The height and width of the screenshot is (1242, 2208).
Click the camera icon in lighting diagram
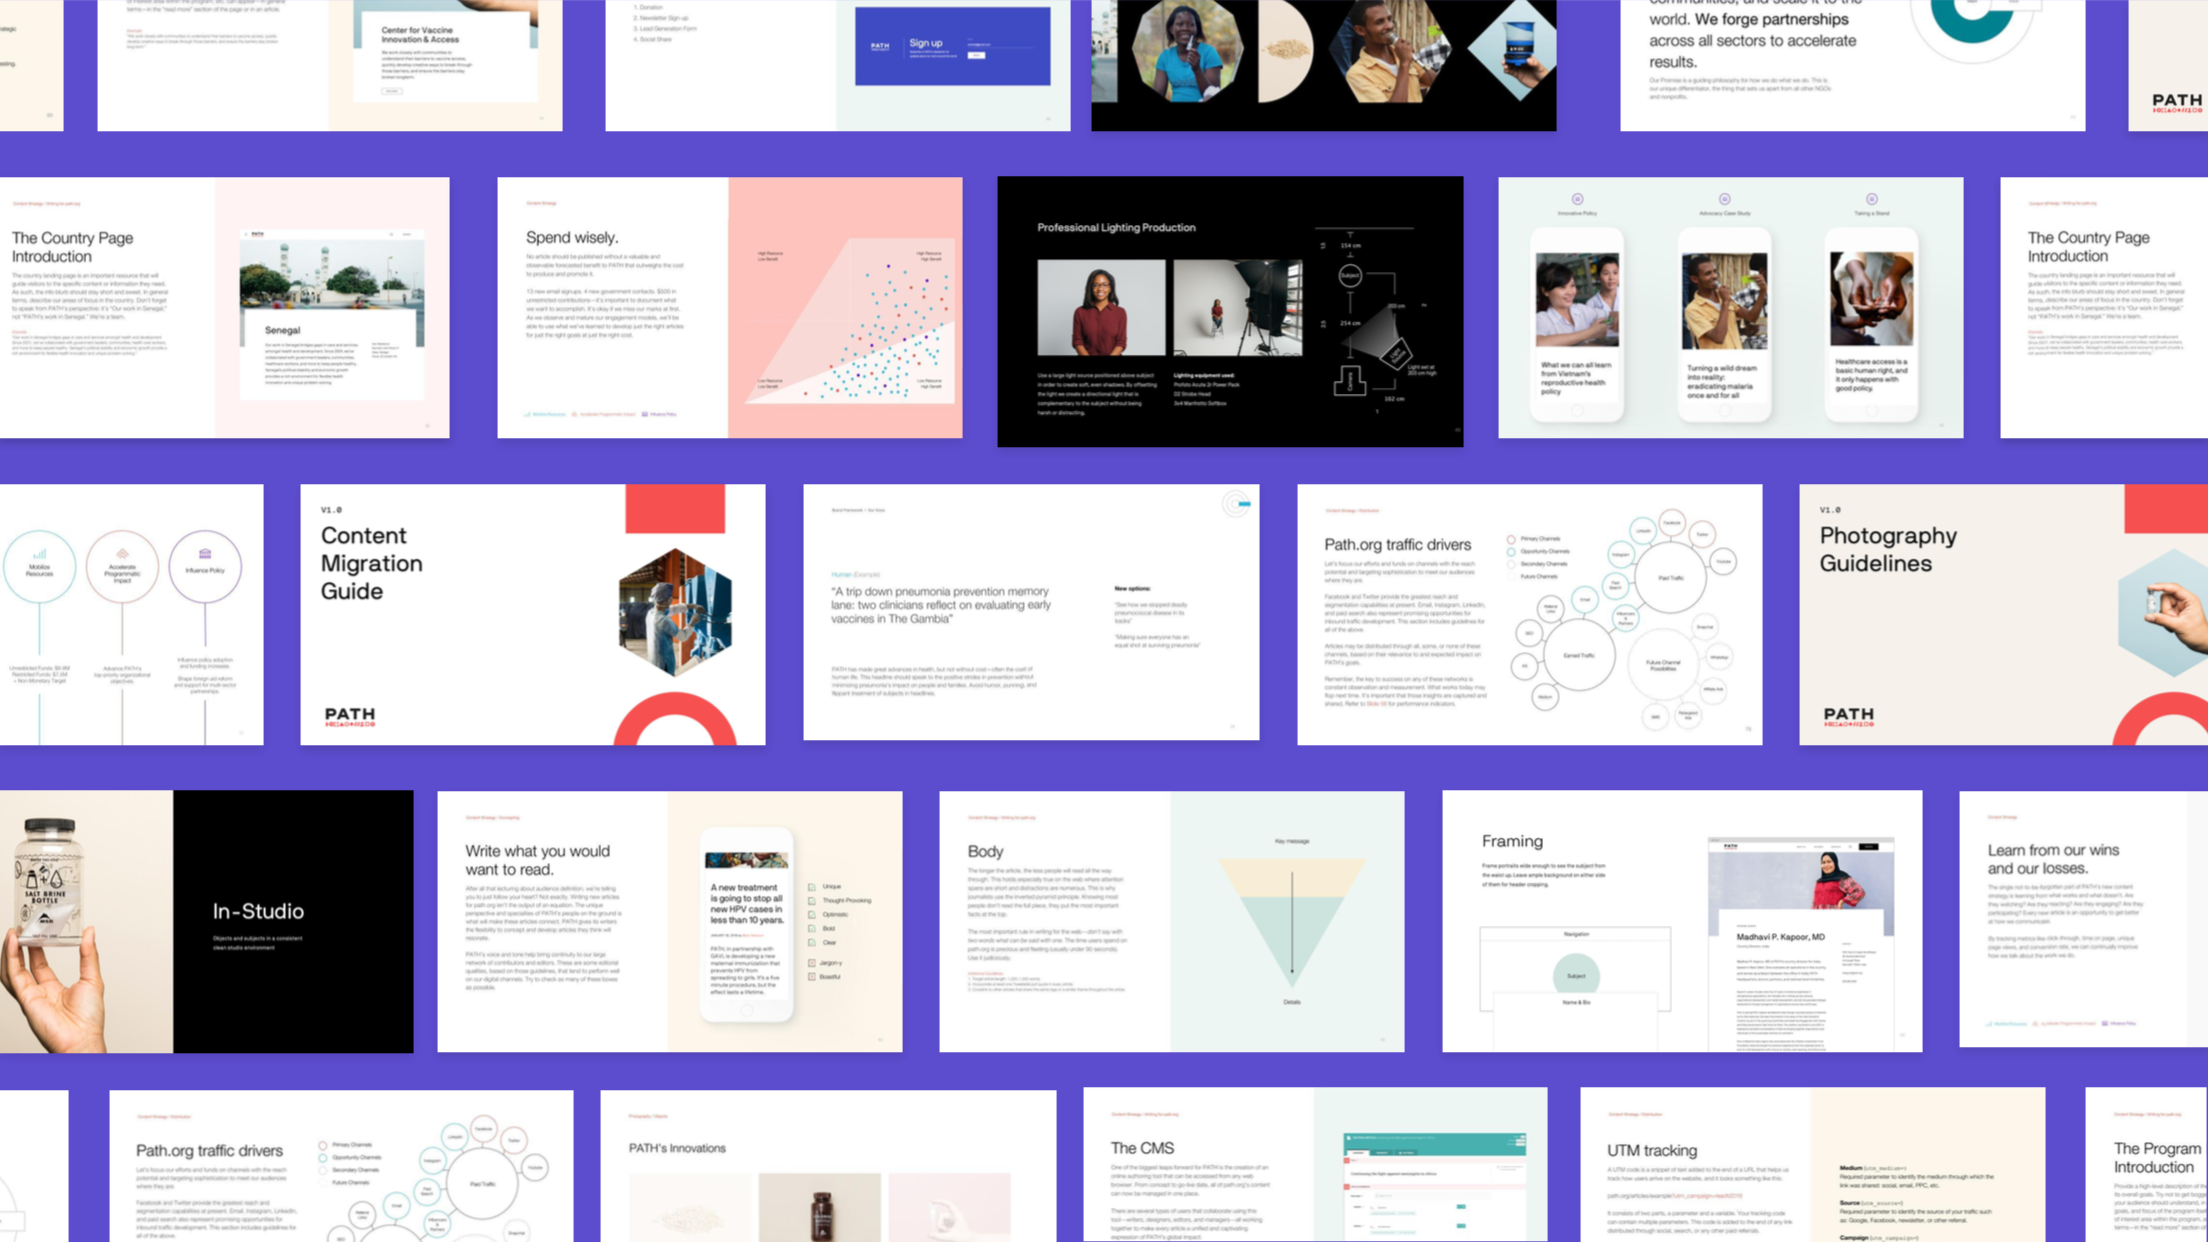[x=1350, y=381]
